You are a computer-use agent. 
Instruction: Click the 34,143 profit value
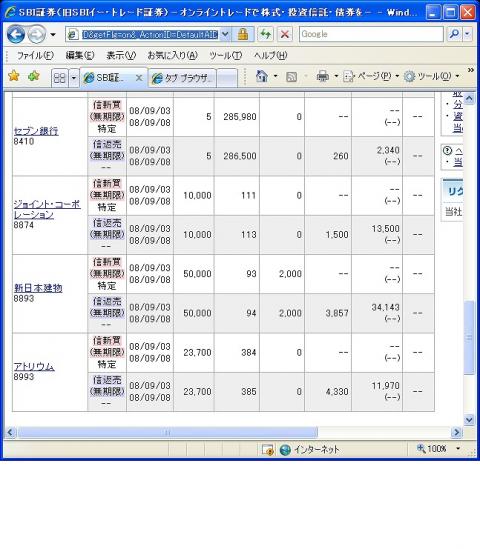coord(385,307)
